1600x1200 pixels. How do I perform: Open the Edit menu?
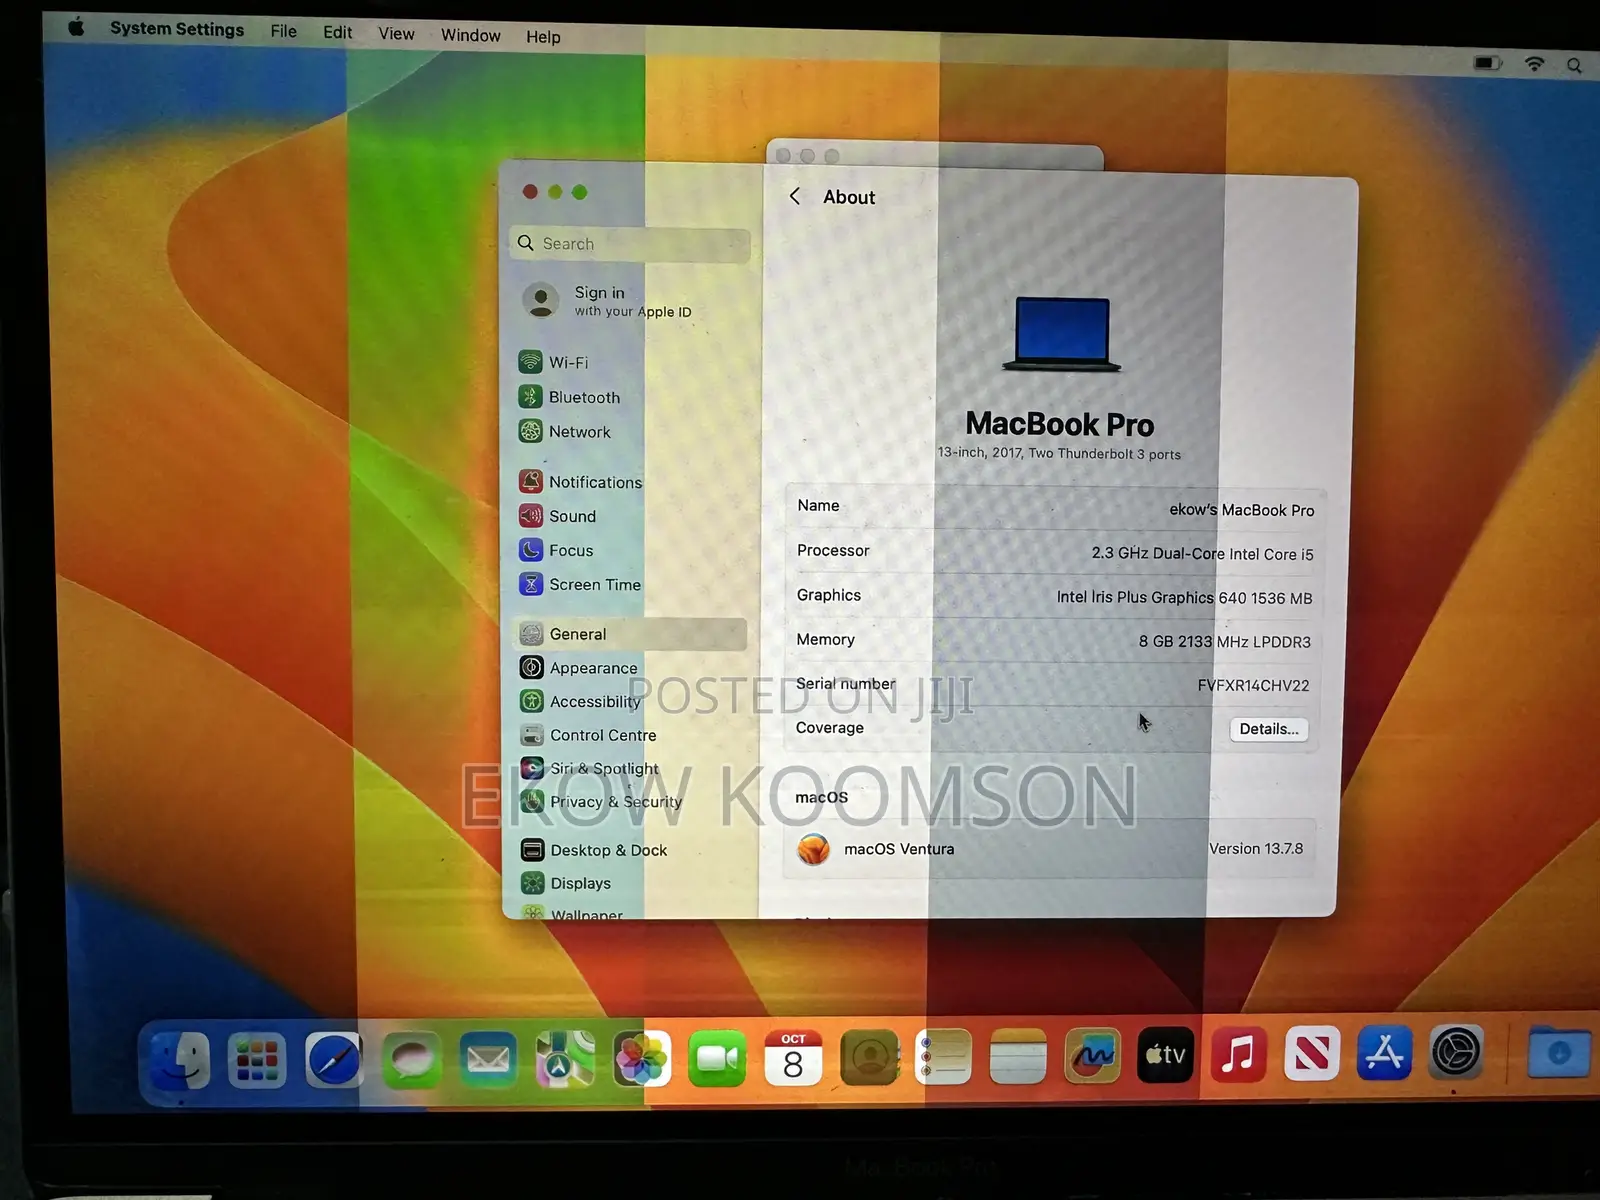click(x=337, y=32)
